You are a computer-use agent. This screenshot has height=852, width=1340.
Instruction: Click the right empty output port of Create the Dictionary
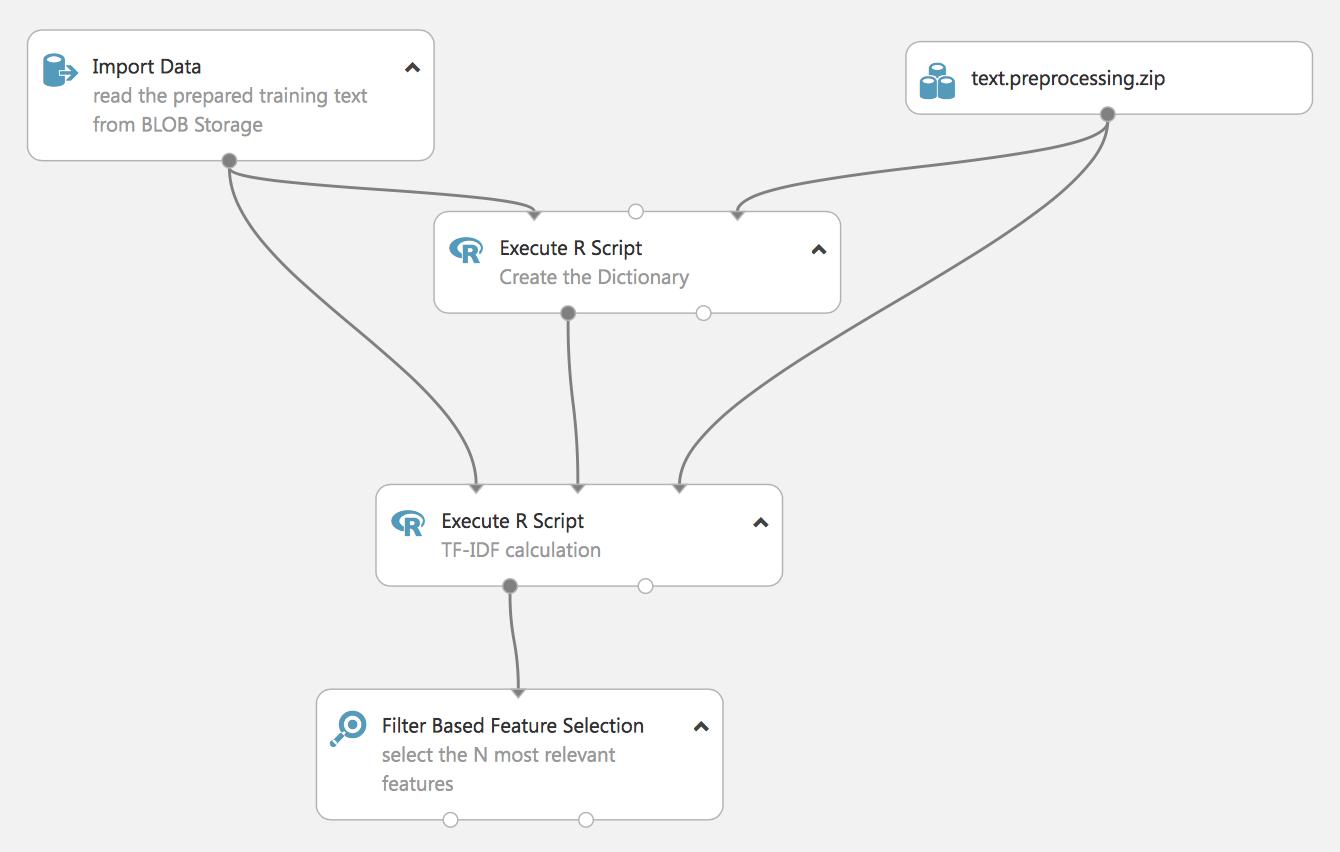pyautogui.click(x=703, y=313)
